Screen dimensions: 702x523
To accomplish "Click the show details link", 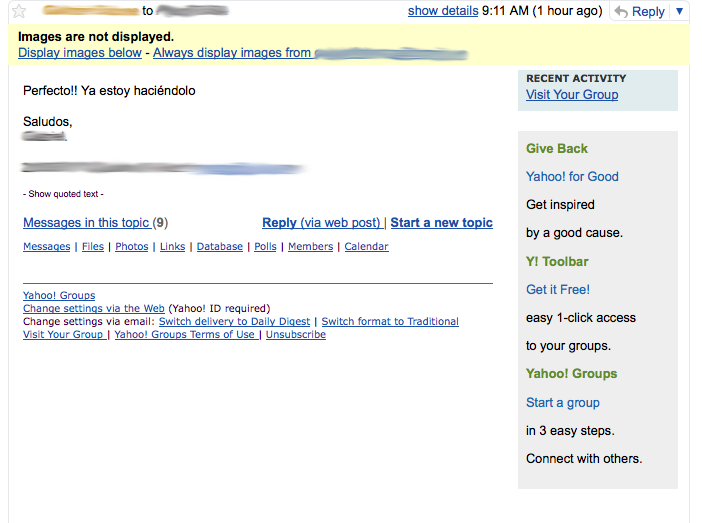I will (442, 11).
